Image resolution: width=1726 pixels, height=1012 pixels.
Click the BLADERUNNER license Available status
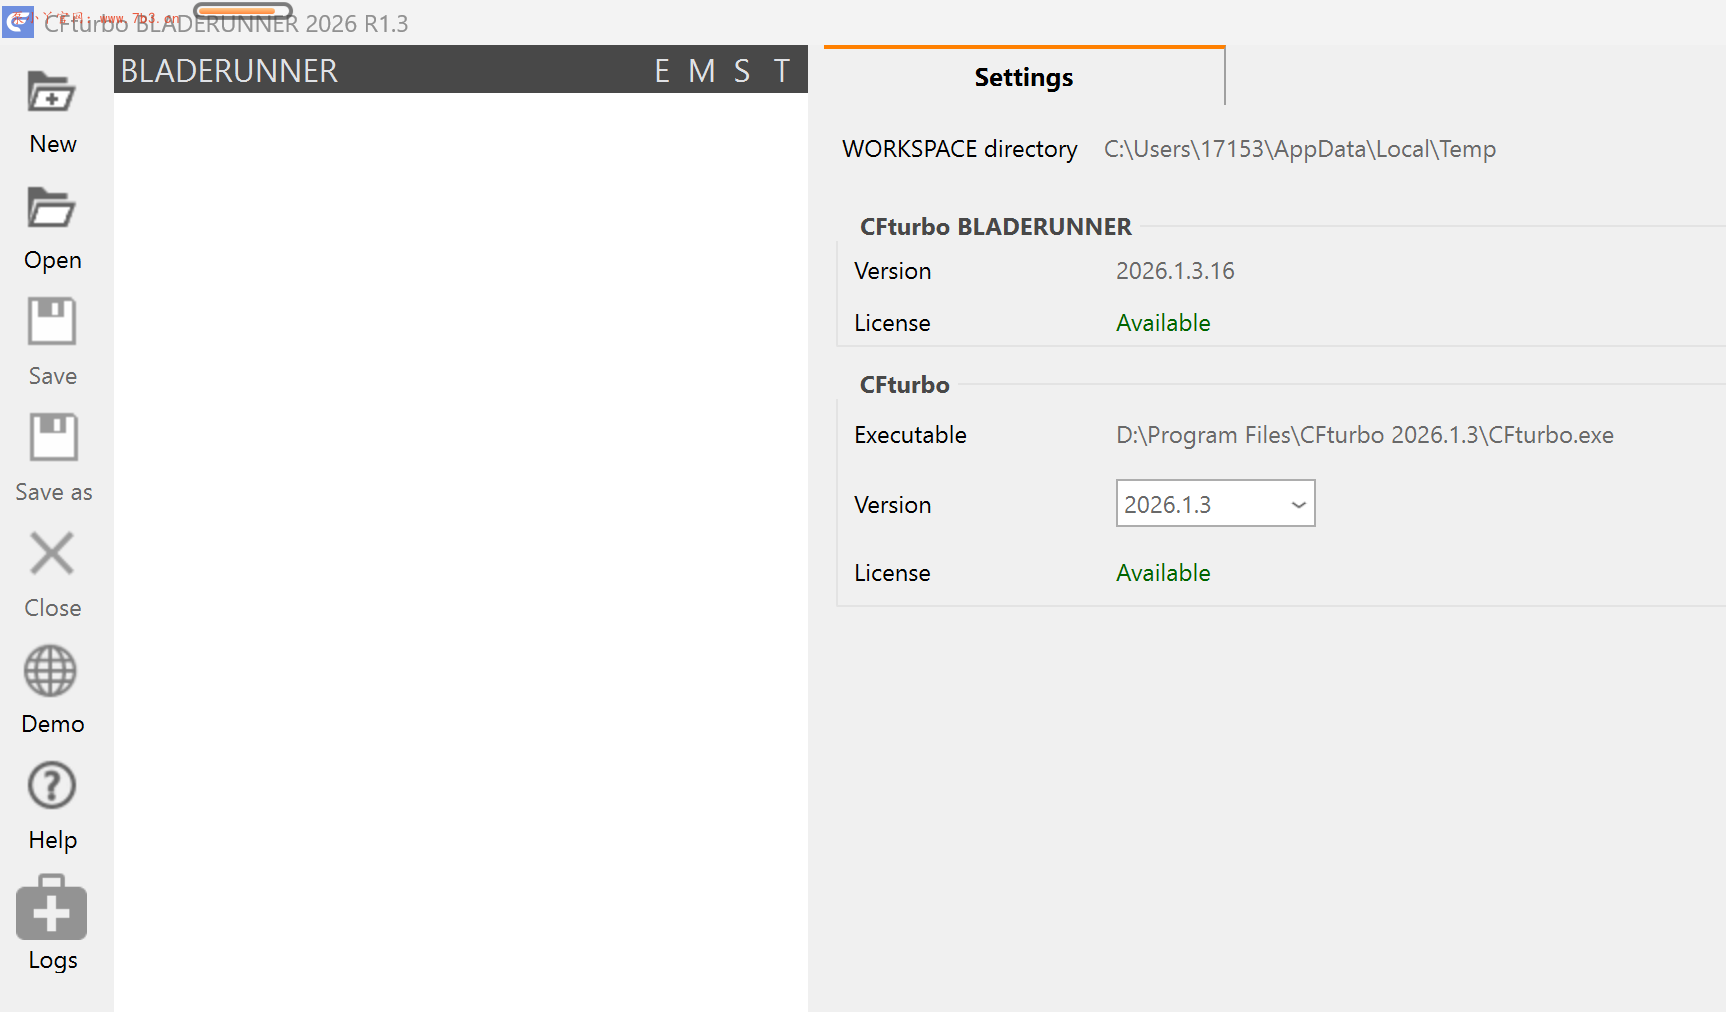pyautogui.click(x=1163, y=323)
